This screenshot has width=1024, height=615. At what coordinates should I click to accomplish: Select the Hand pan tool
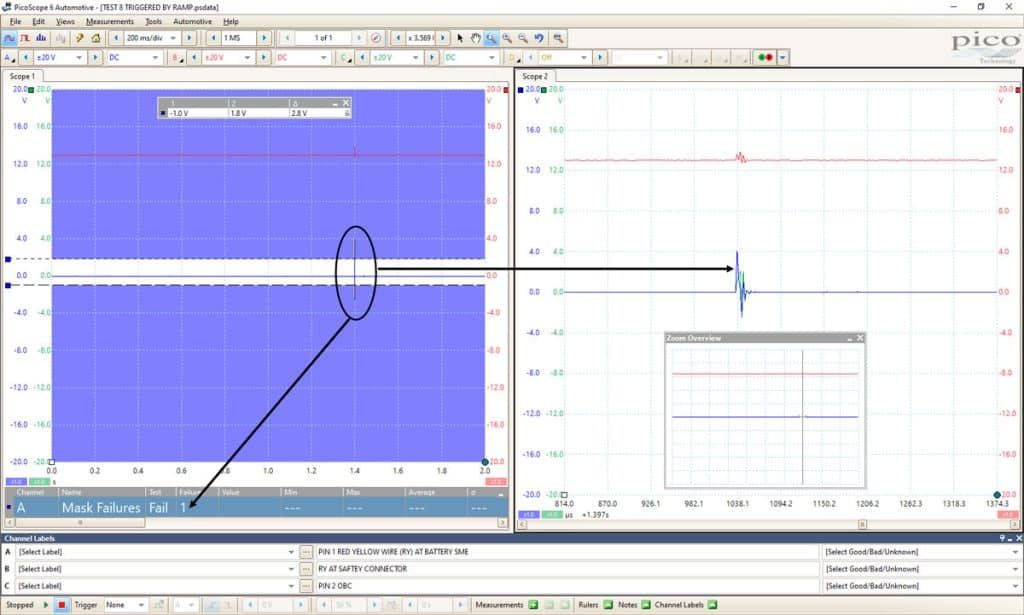[x=475, y=38]
